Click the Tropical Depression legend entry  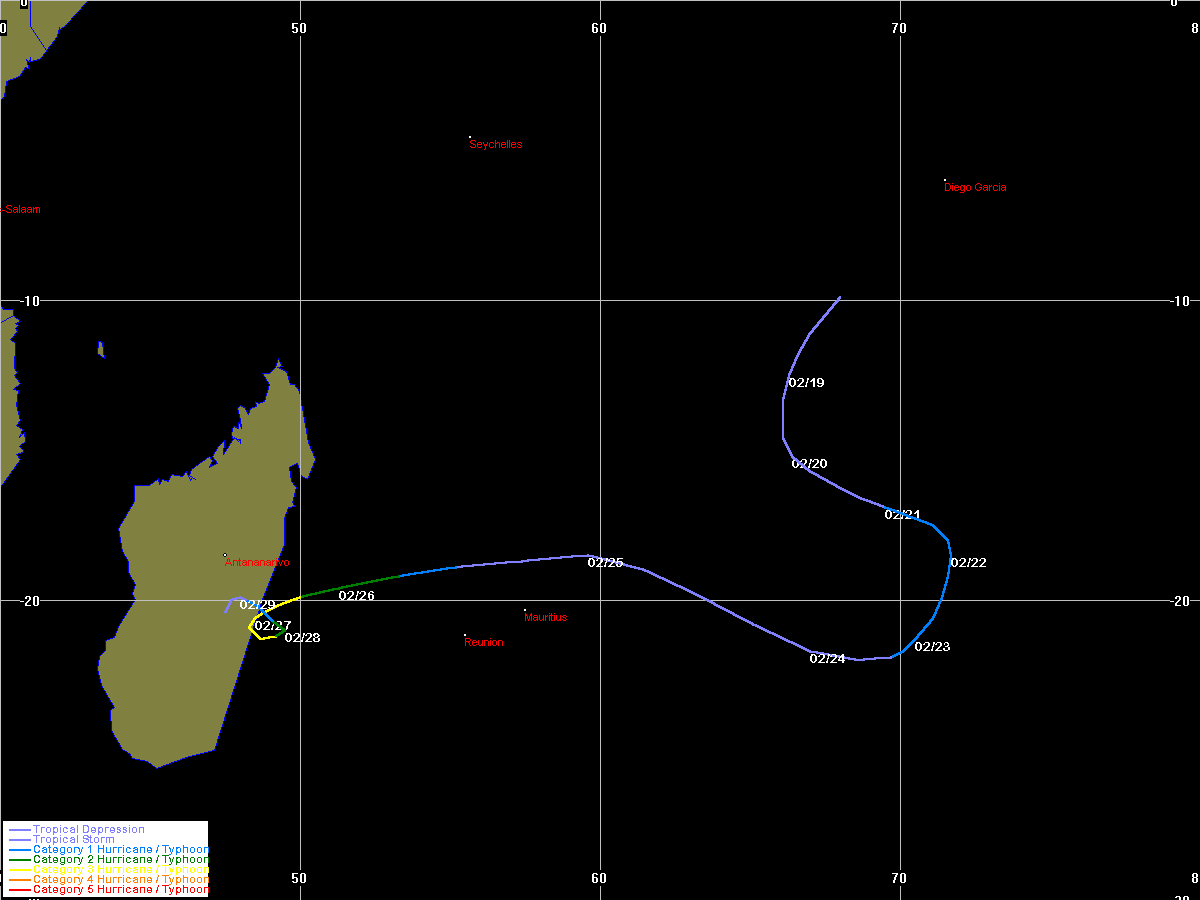88,829
